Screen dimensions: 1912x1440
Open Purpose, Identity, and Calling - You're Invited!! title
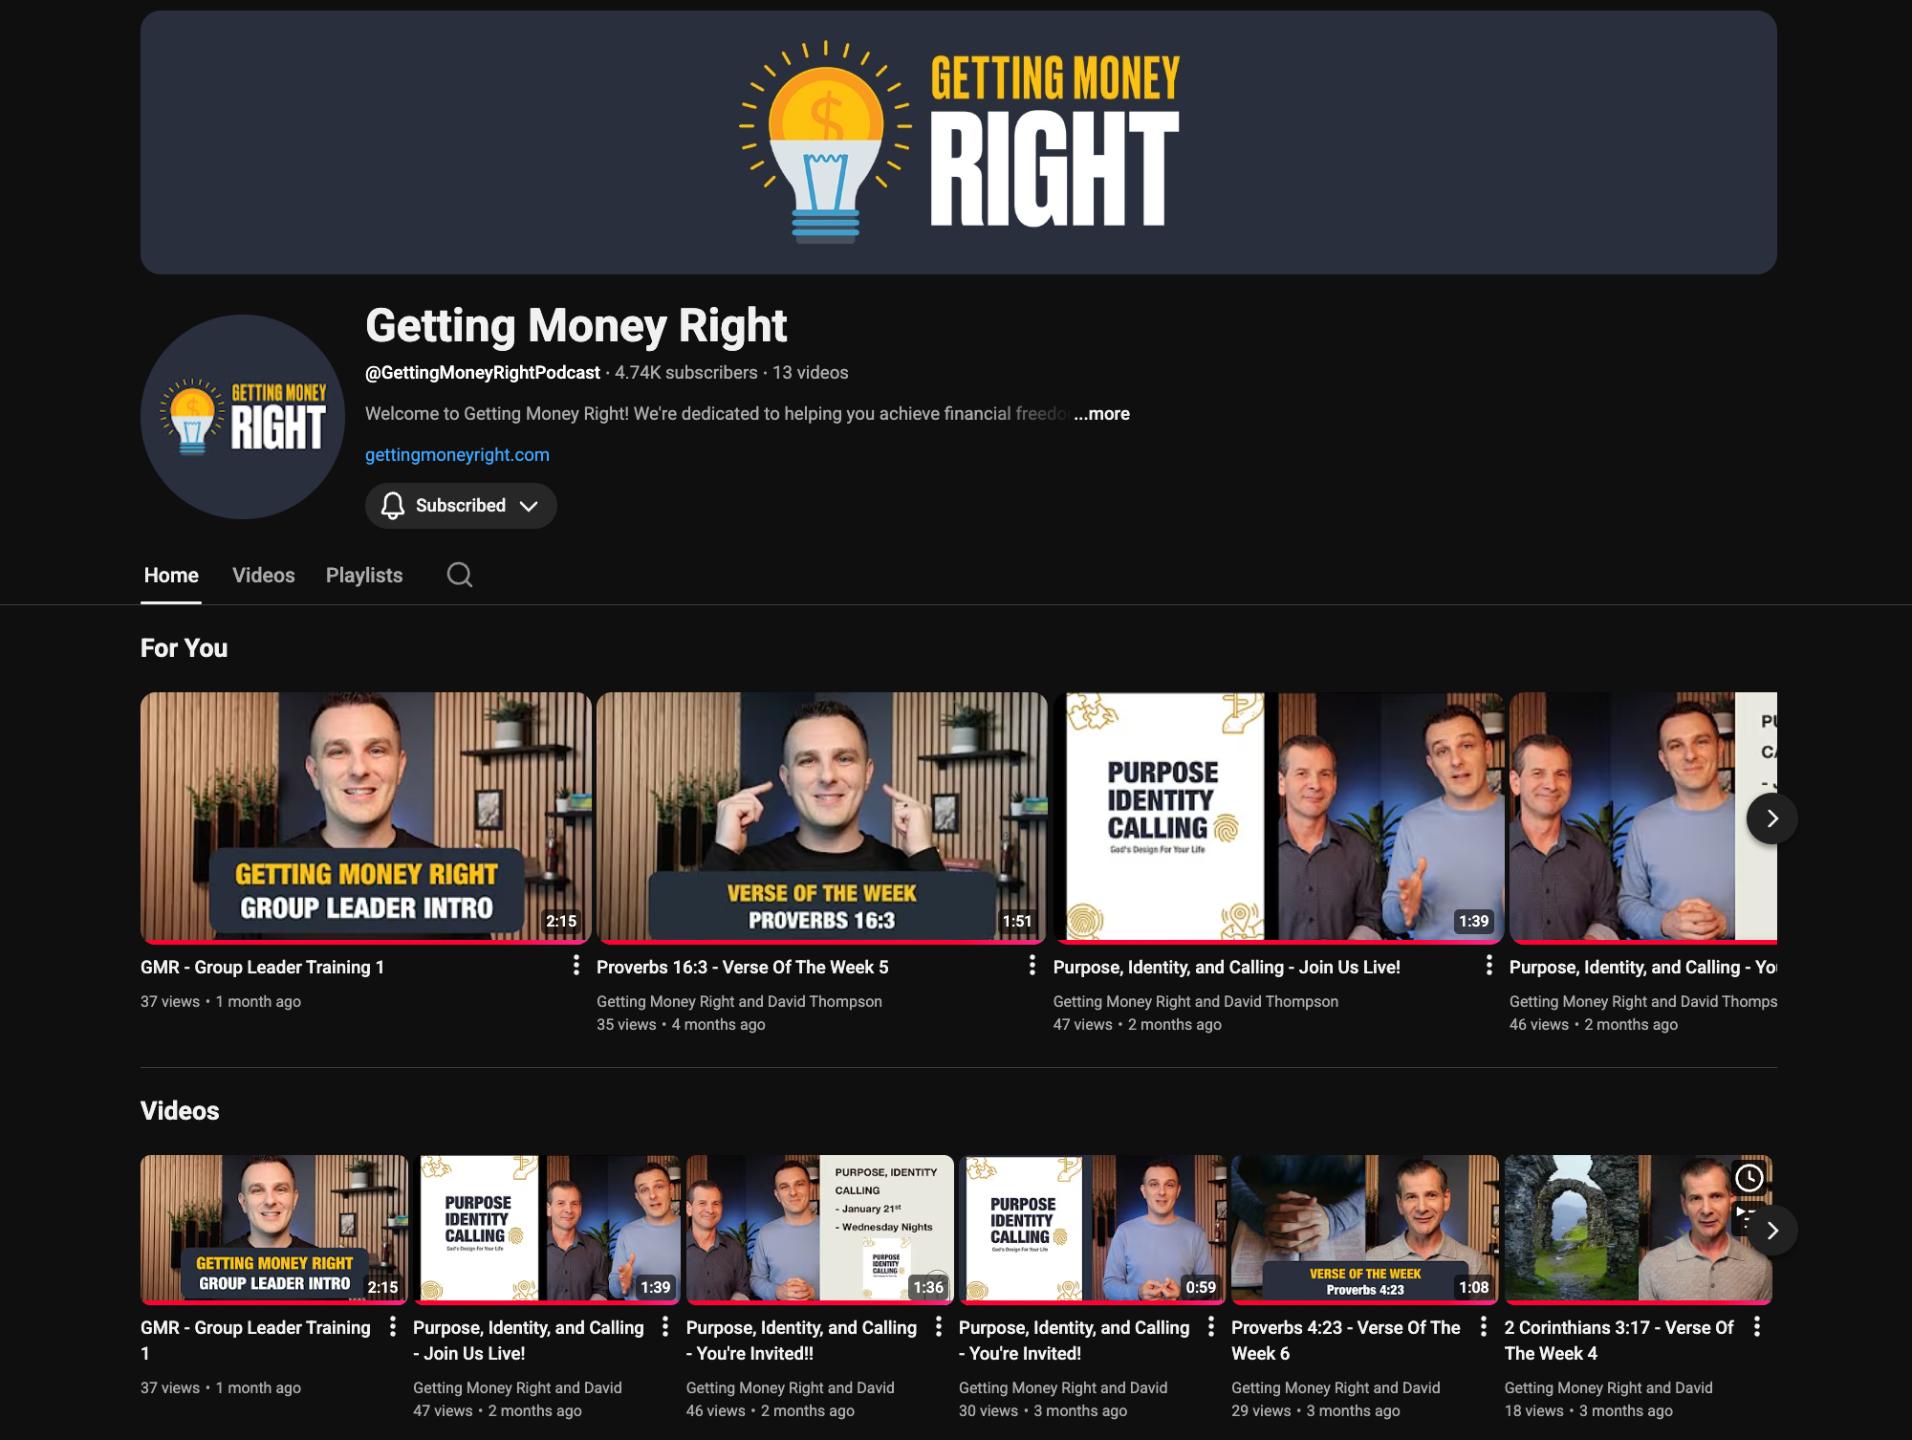(x=801, y=1340)
